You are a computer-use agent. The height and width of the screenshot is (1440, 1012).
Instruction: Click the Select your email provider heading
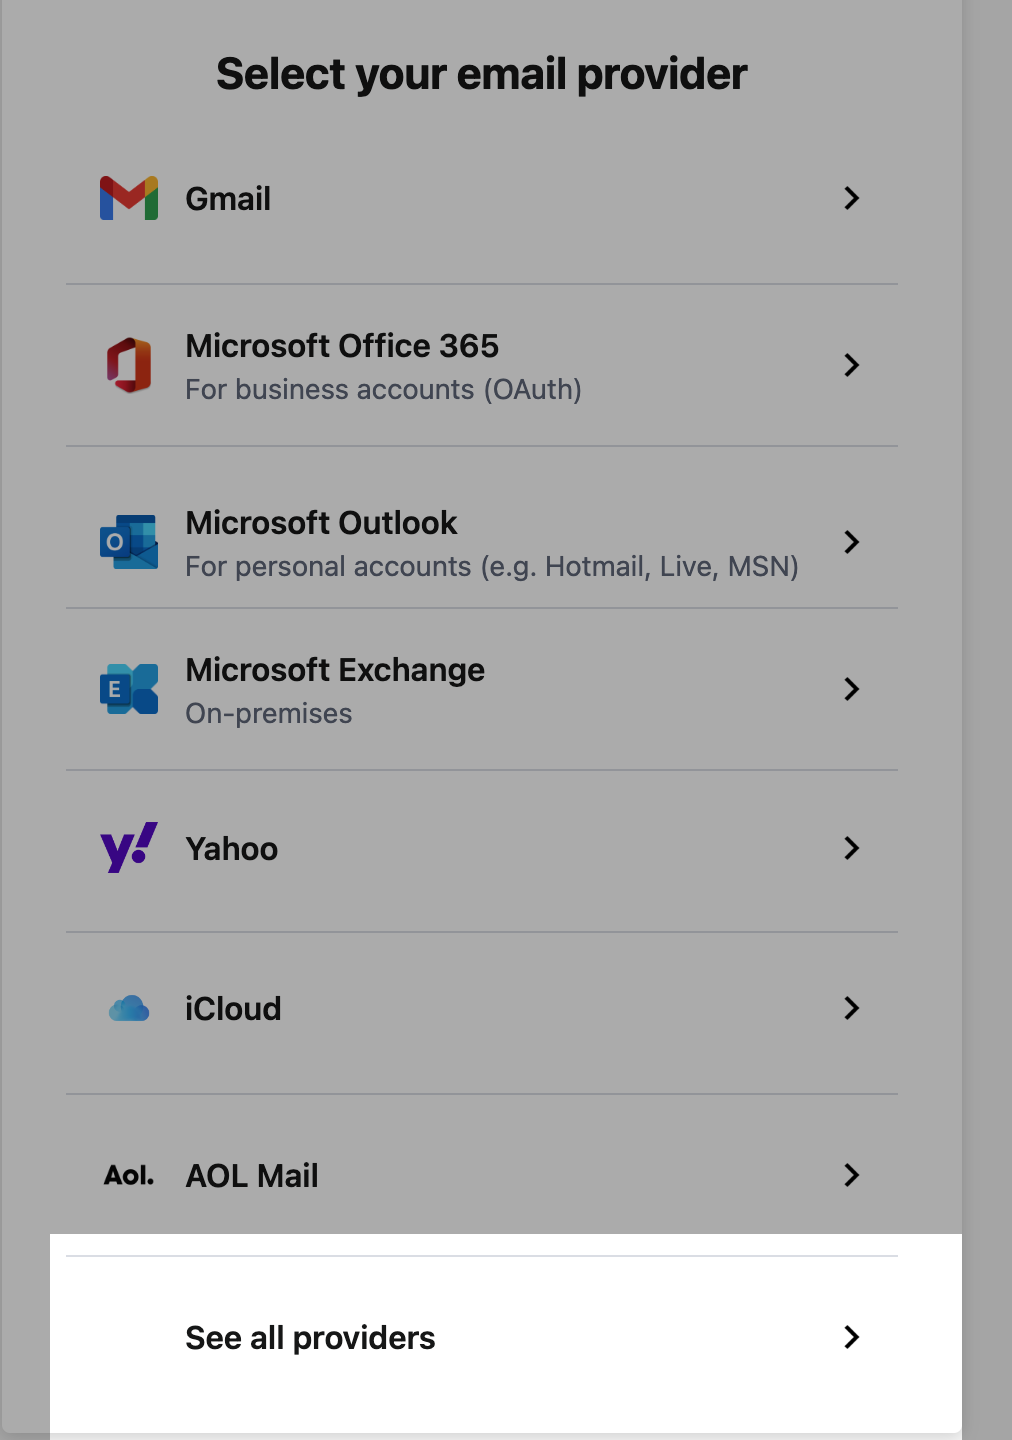pyautogui.click(x=481, y=73)
